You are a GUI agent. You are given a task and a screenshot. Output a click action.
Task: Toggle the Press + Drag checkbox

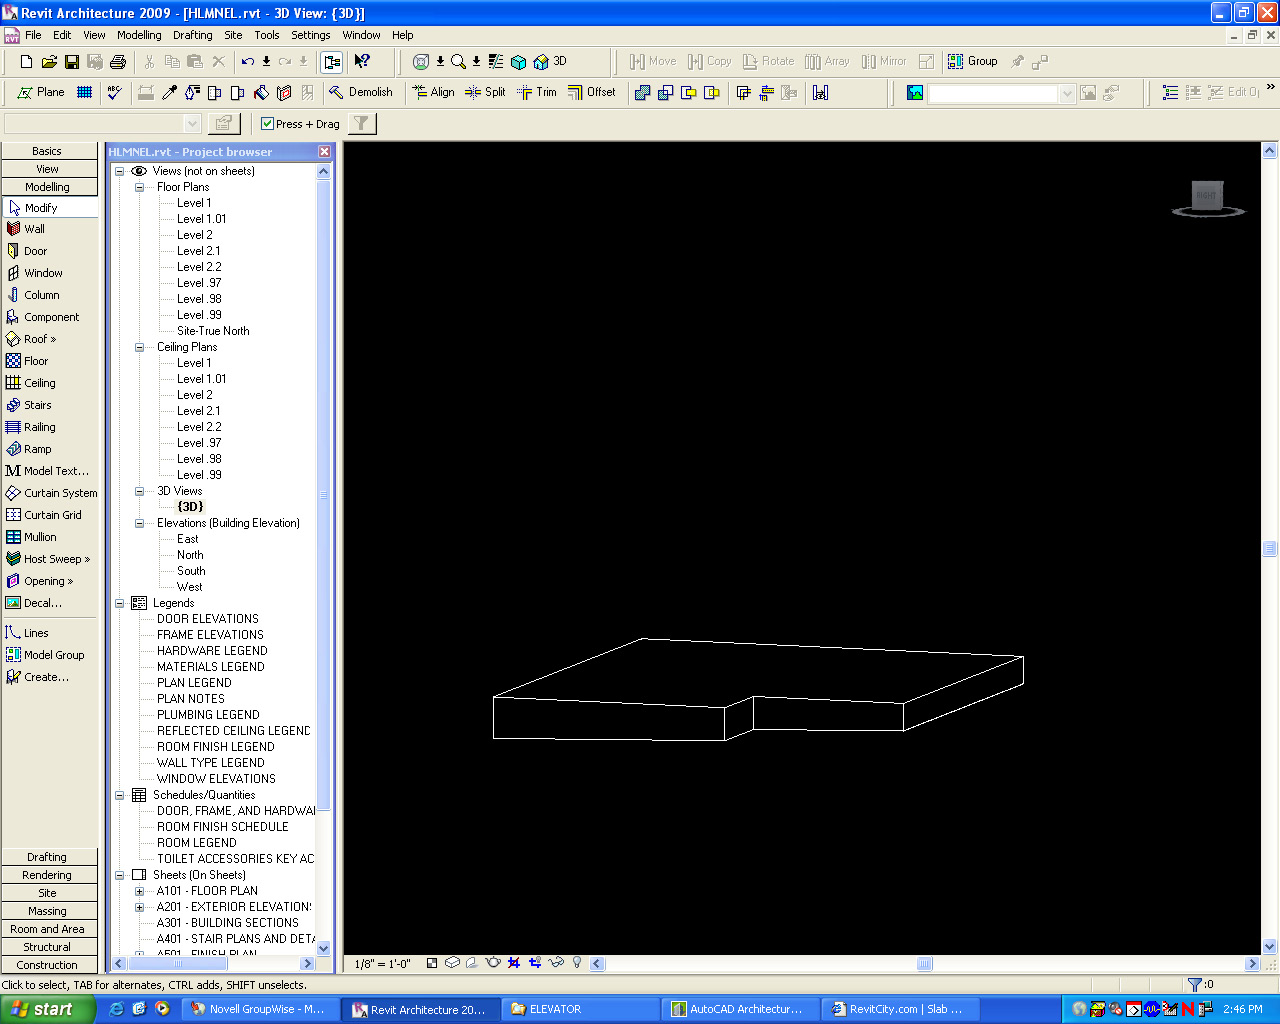(x=267, y=124)
